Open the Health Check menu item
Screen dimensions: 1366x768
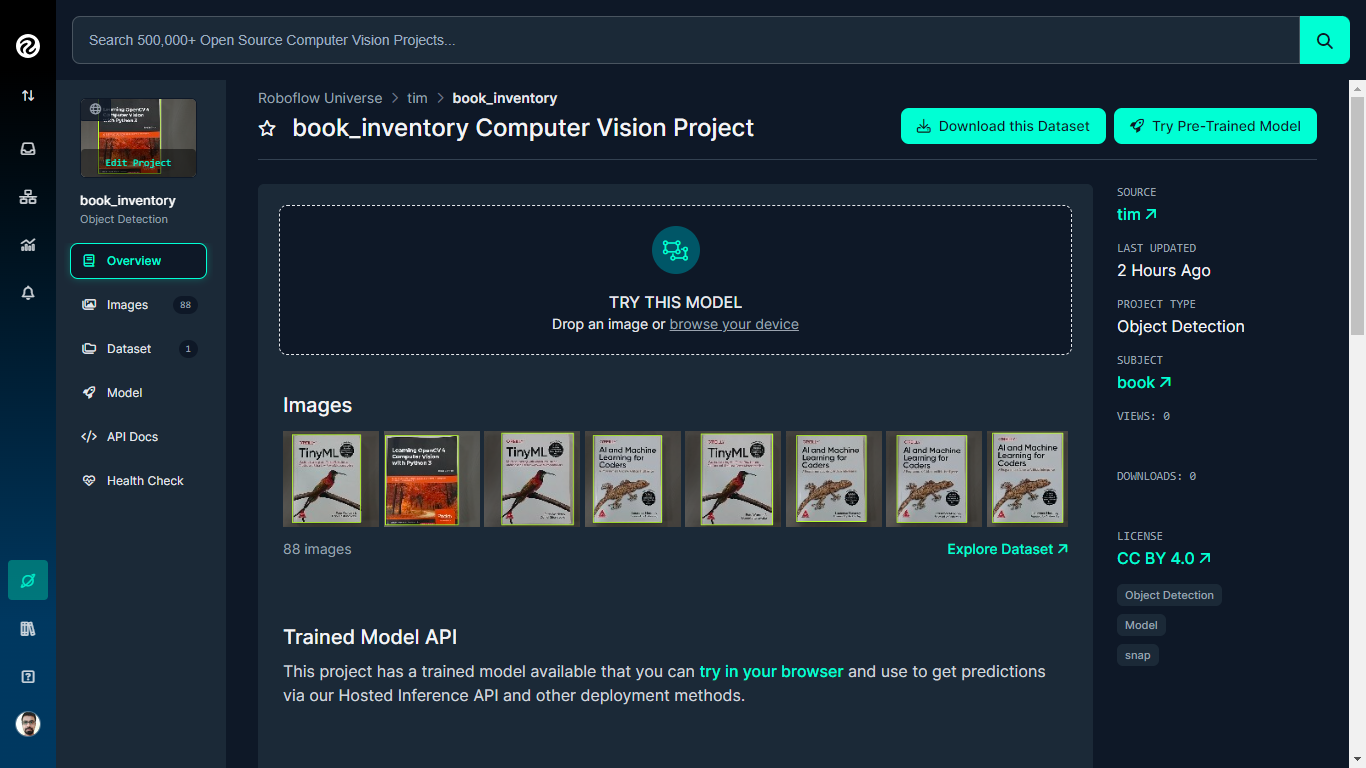click(x=138, y=481)
